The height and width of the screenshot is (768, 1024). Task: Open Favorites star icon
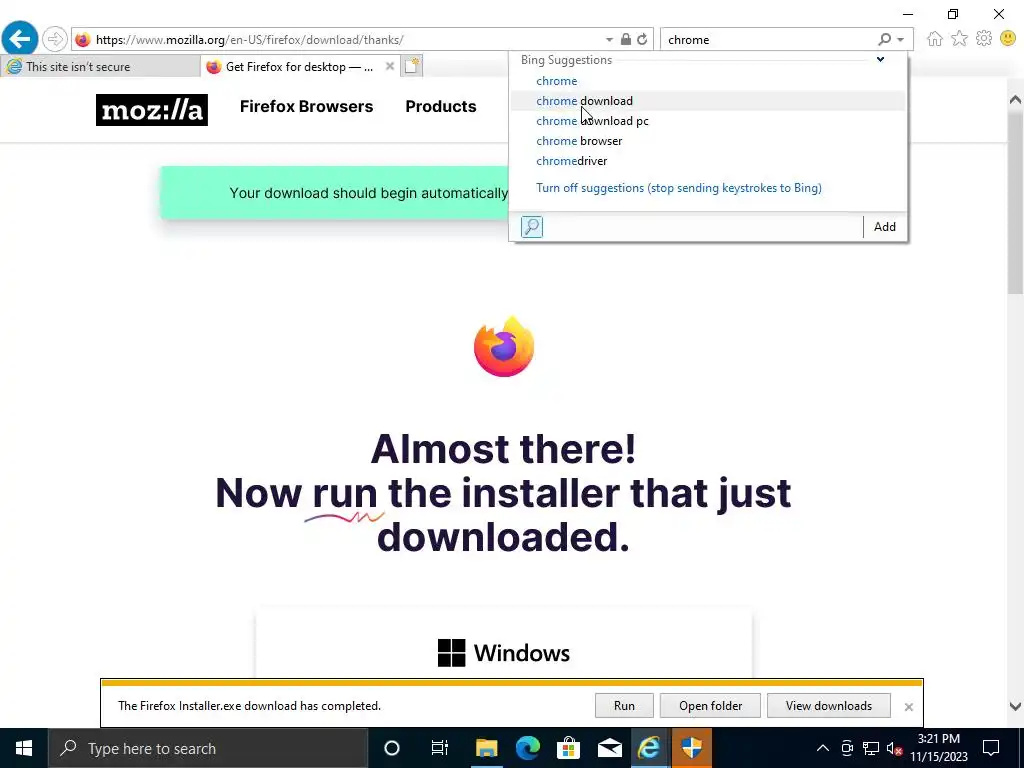(959, 39)
